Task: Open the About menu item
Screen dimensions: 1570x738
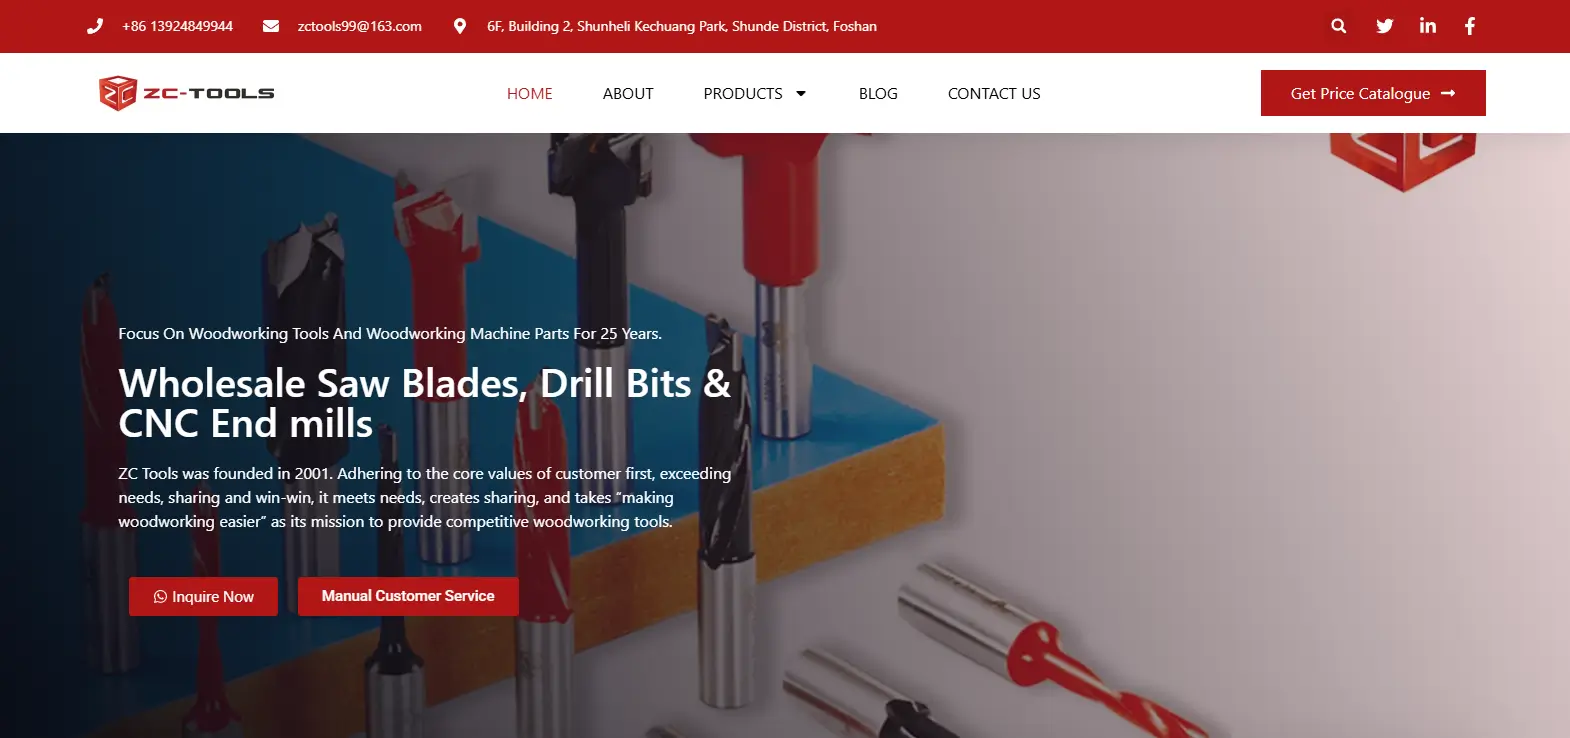Action: pyautogui.click(x=628, y=93)
